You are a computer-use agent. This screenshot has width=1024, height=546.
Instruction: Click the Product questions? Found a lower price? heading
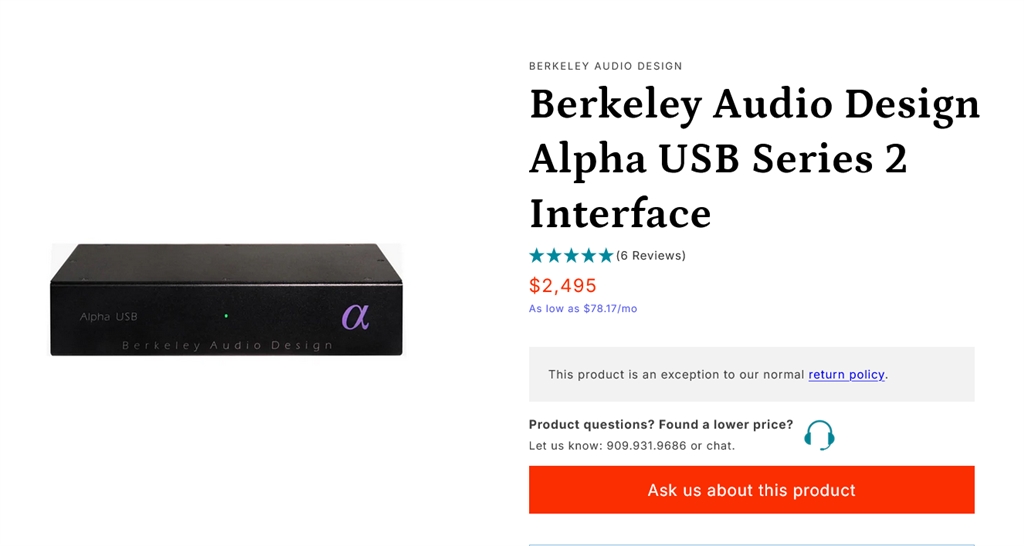coord(660,425)
